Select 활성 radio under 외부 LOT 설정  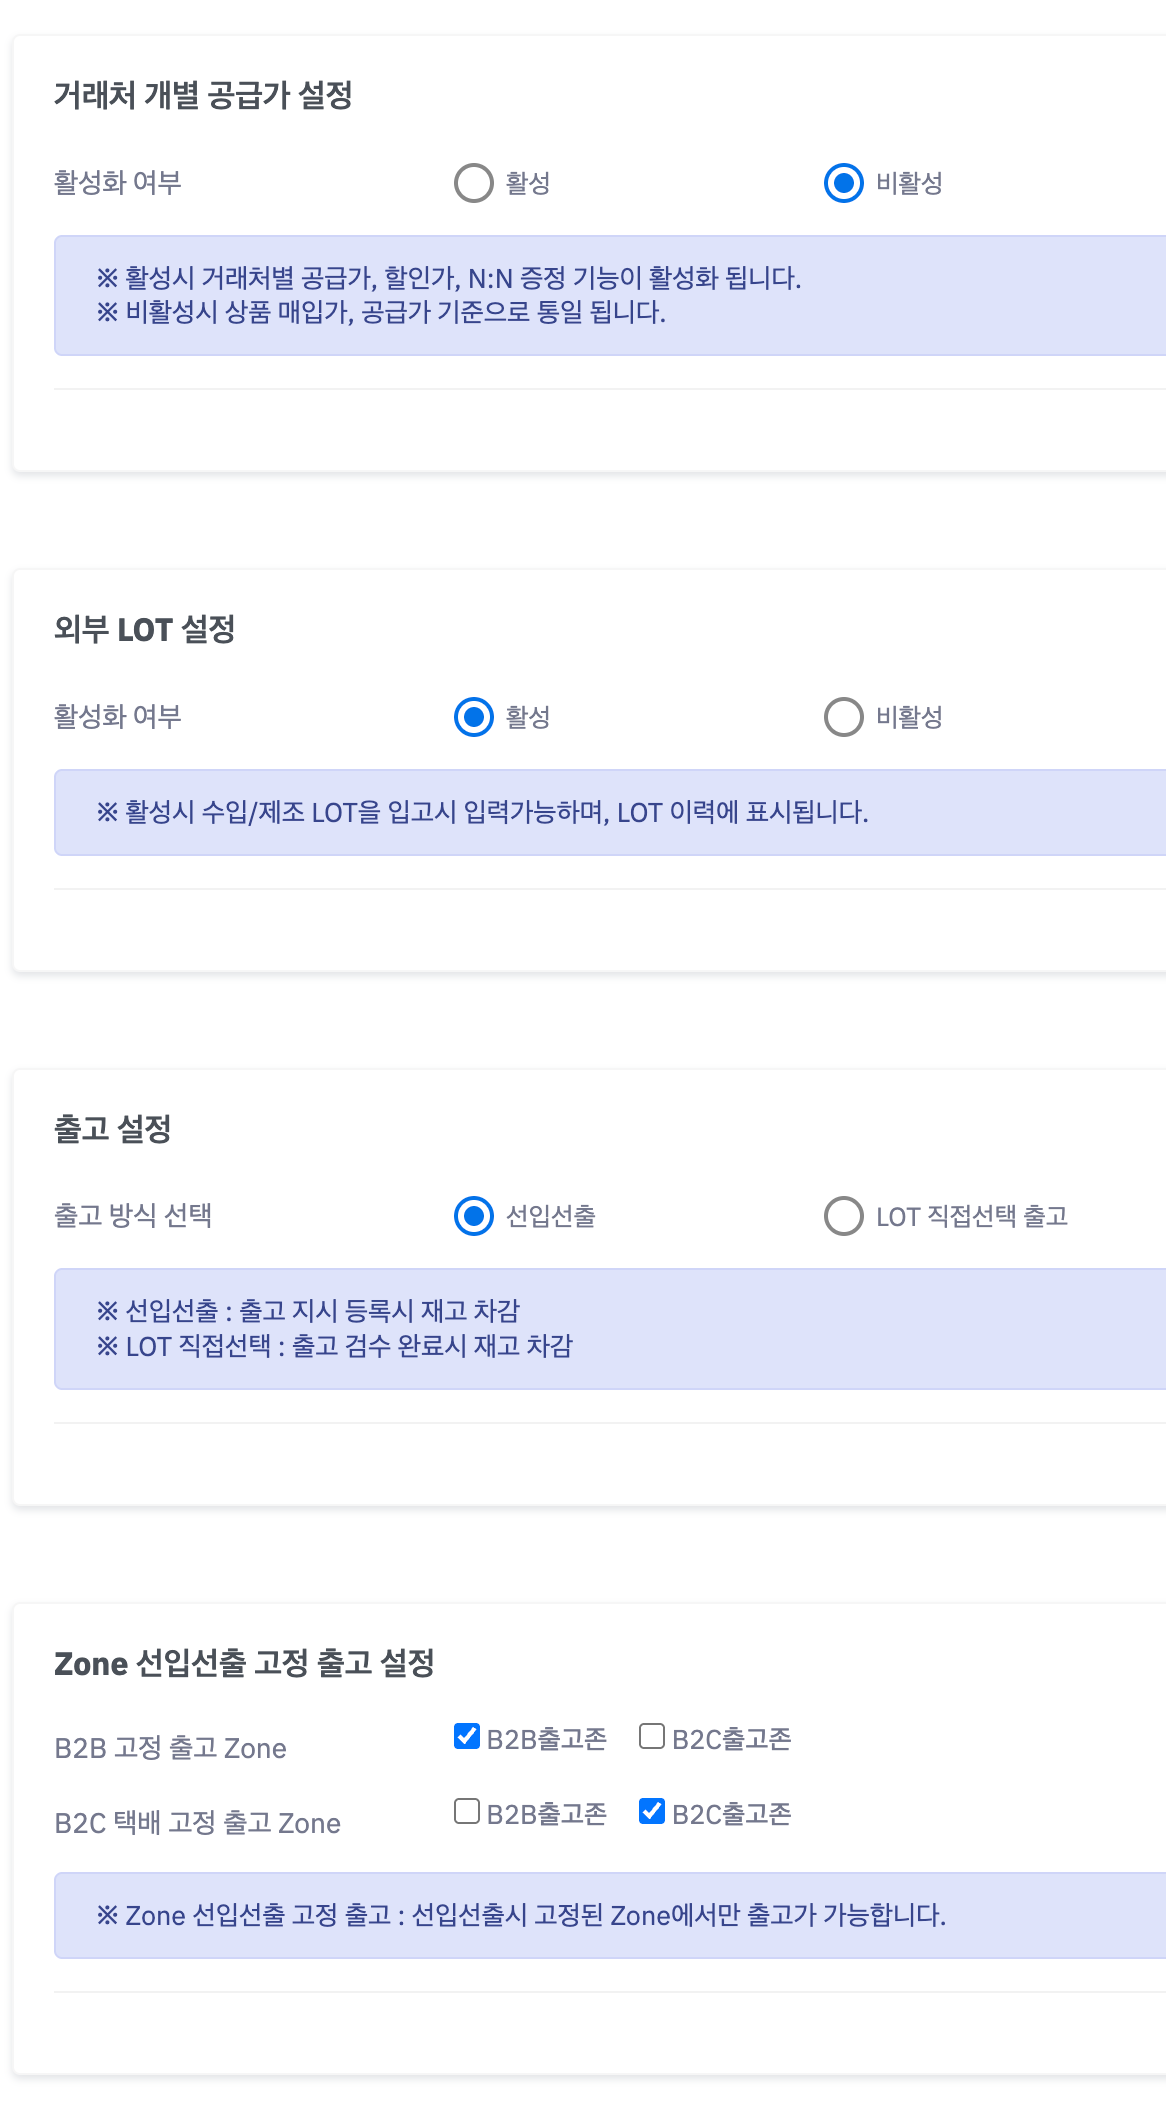pos(474,717)
